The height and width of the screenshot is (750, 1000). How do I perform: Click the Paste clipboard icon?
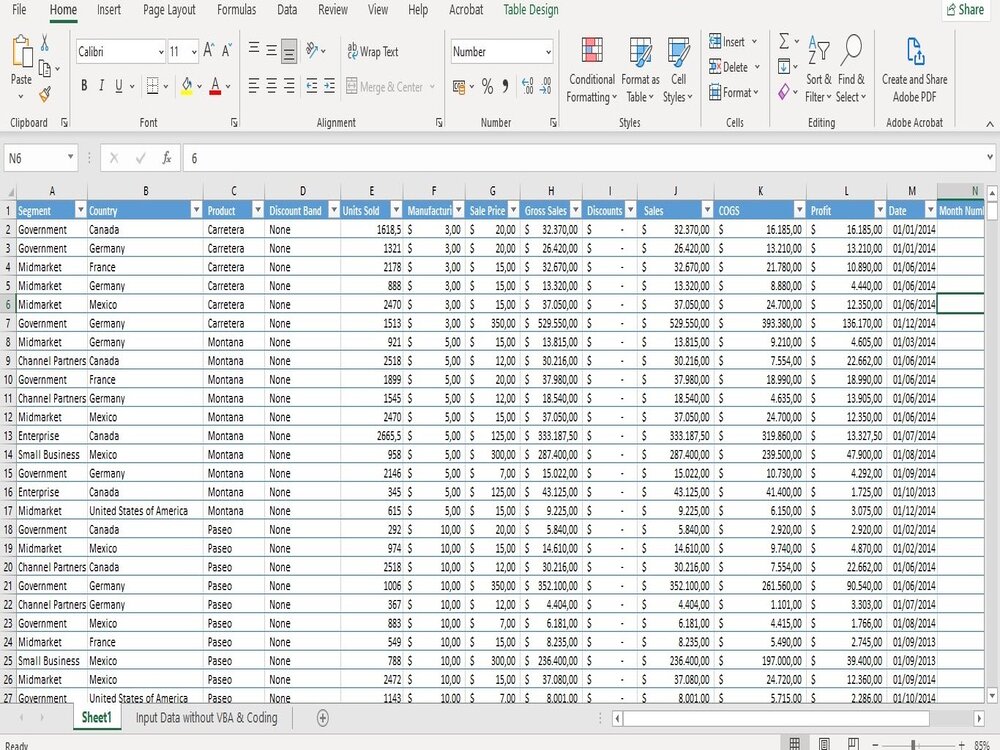tap(21, 52)
